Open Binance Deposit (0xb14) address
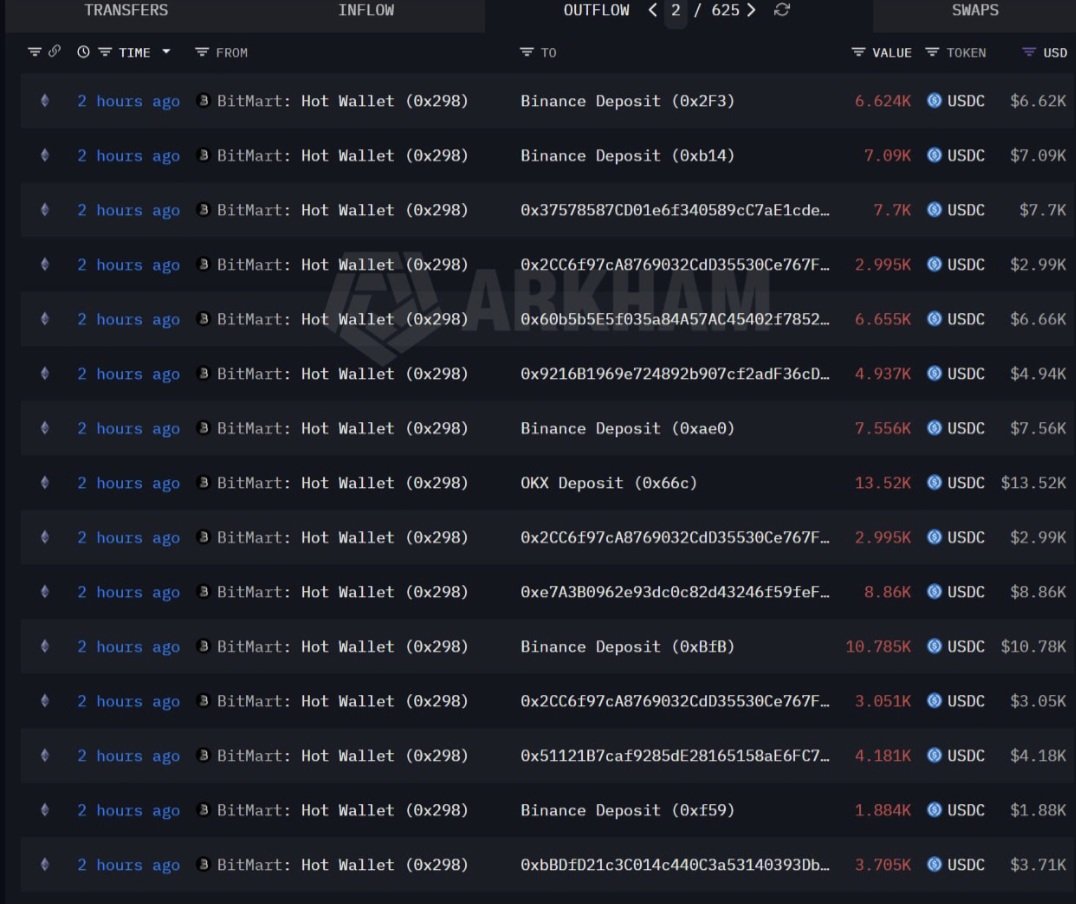 (x=627, y=156)
